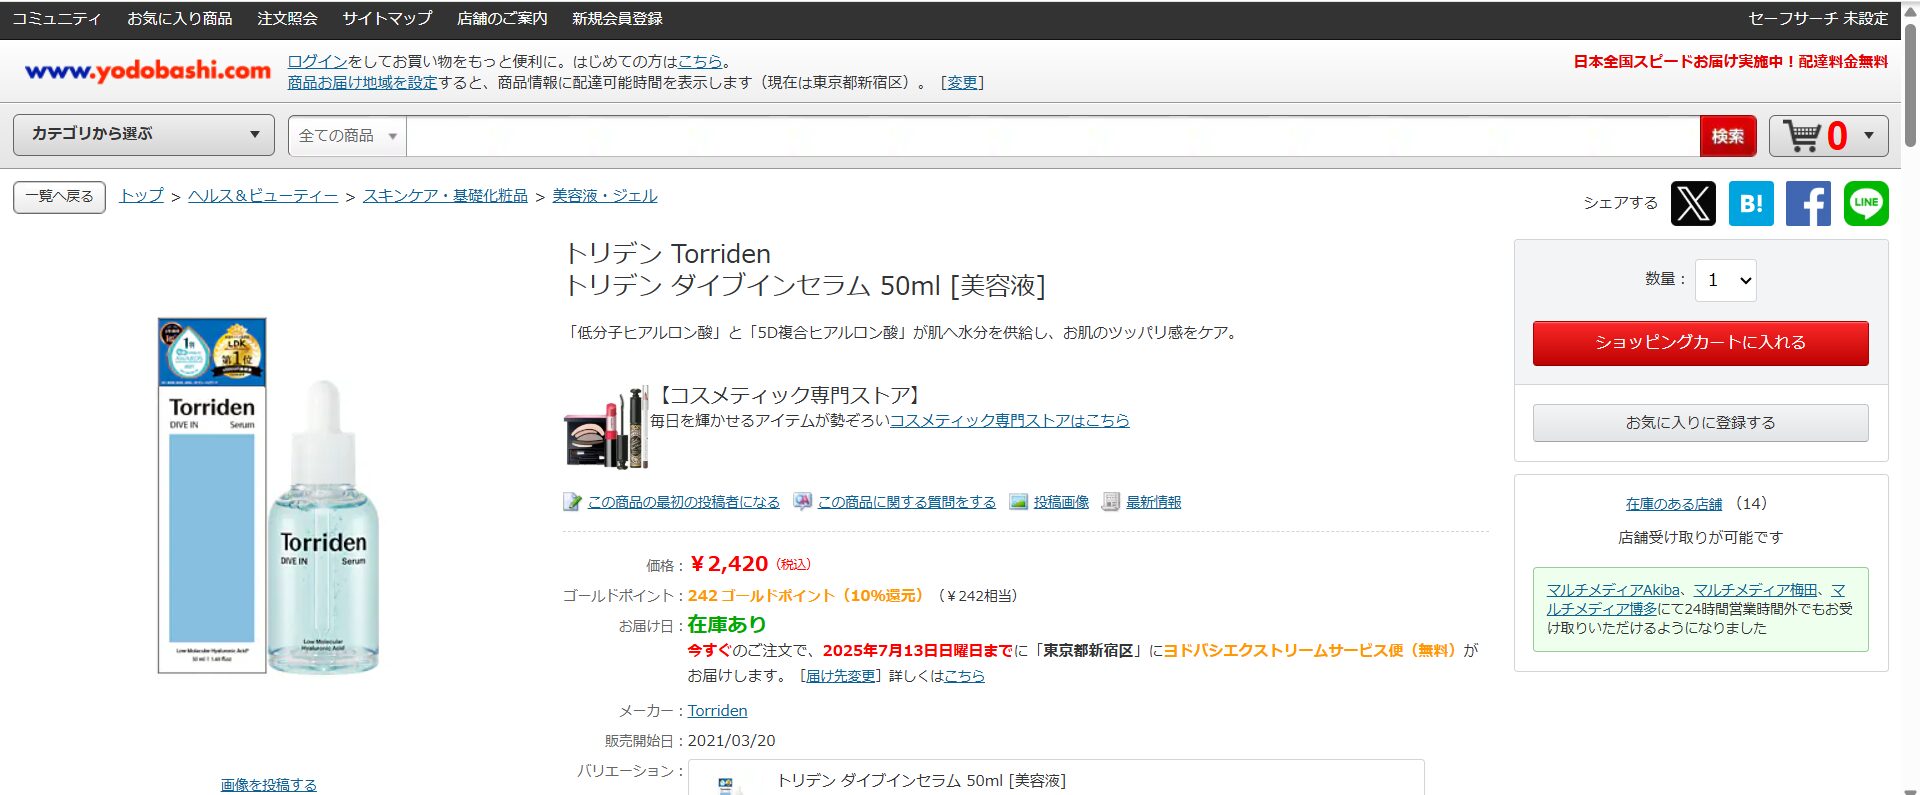Open お気に入り商品 in top menu

[180, 19]
